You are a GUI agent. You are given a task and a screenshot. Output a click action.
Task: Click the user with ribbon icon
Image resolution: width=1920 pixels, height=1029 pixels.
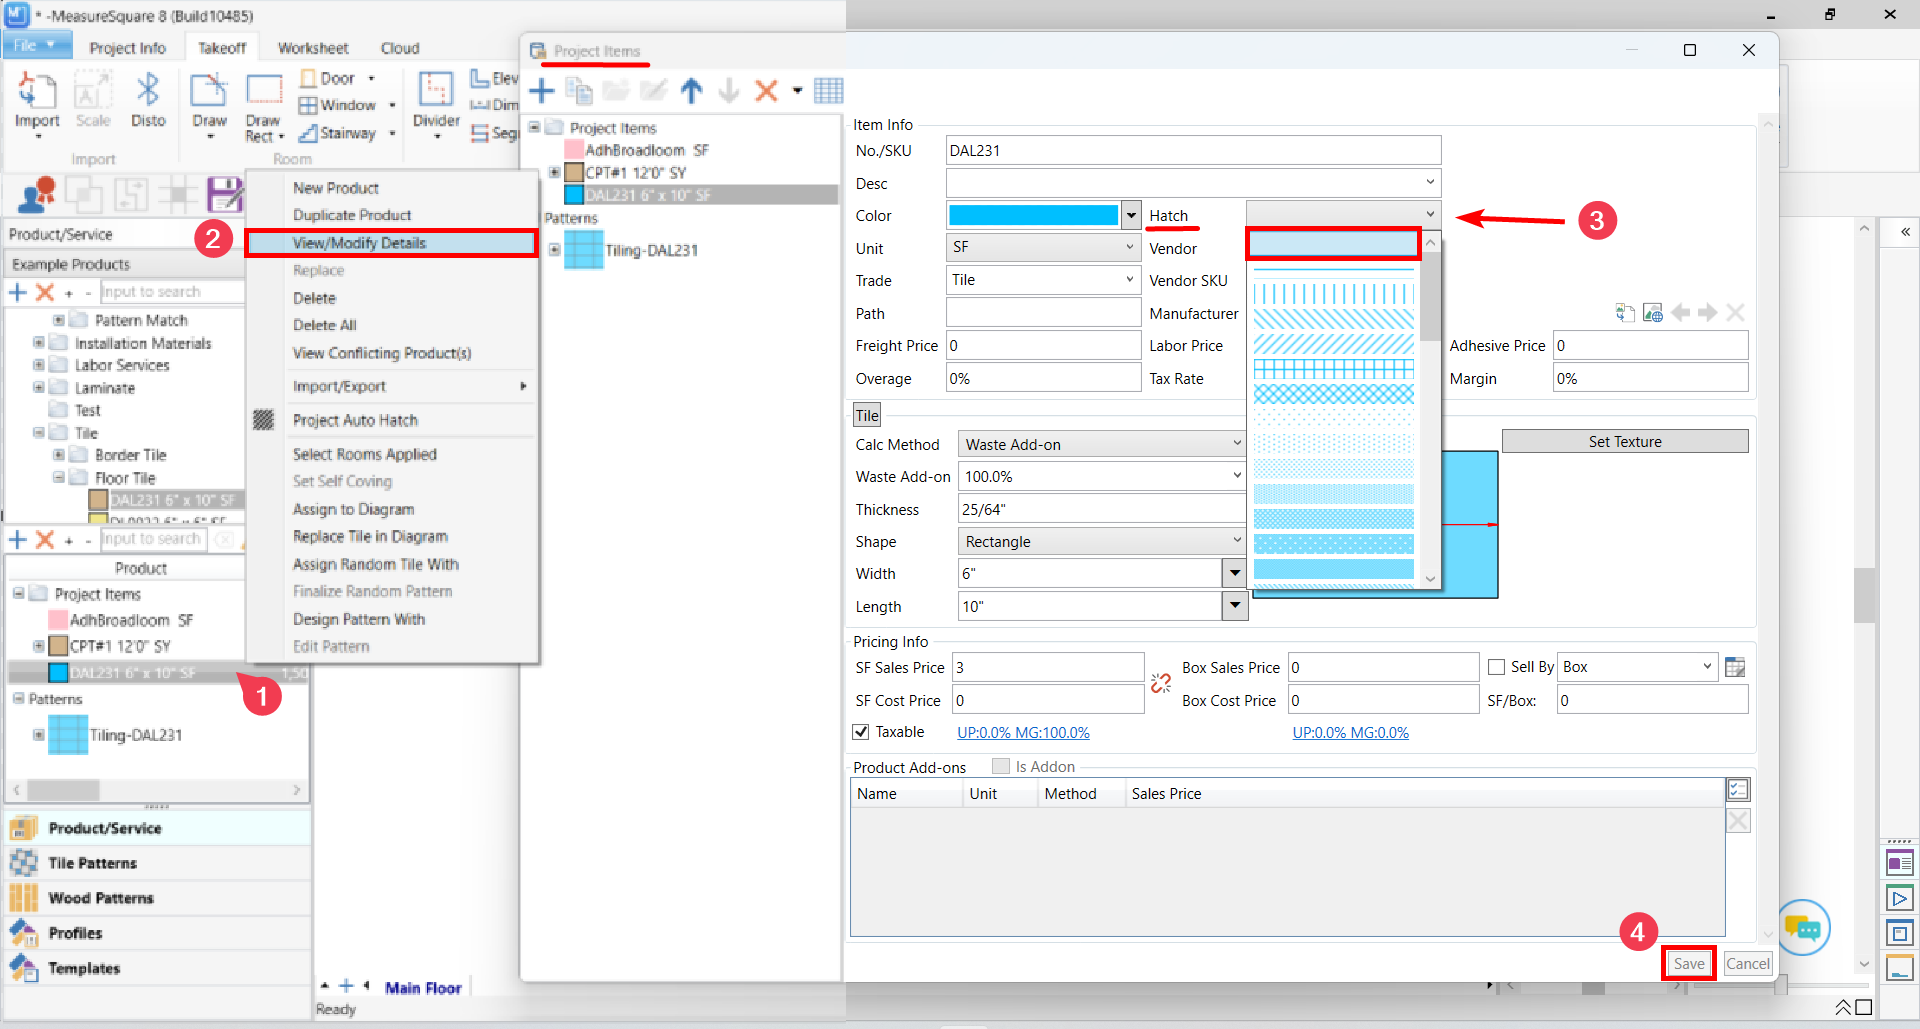coord(37,194)
